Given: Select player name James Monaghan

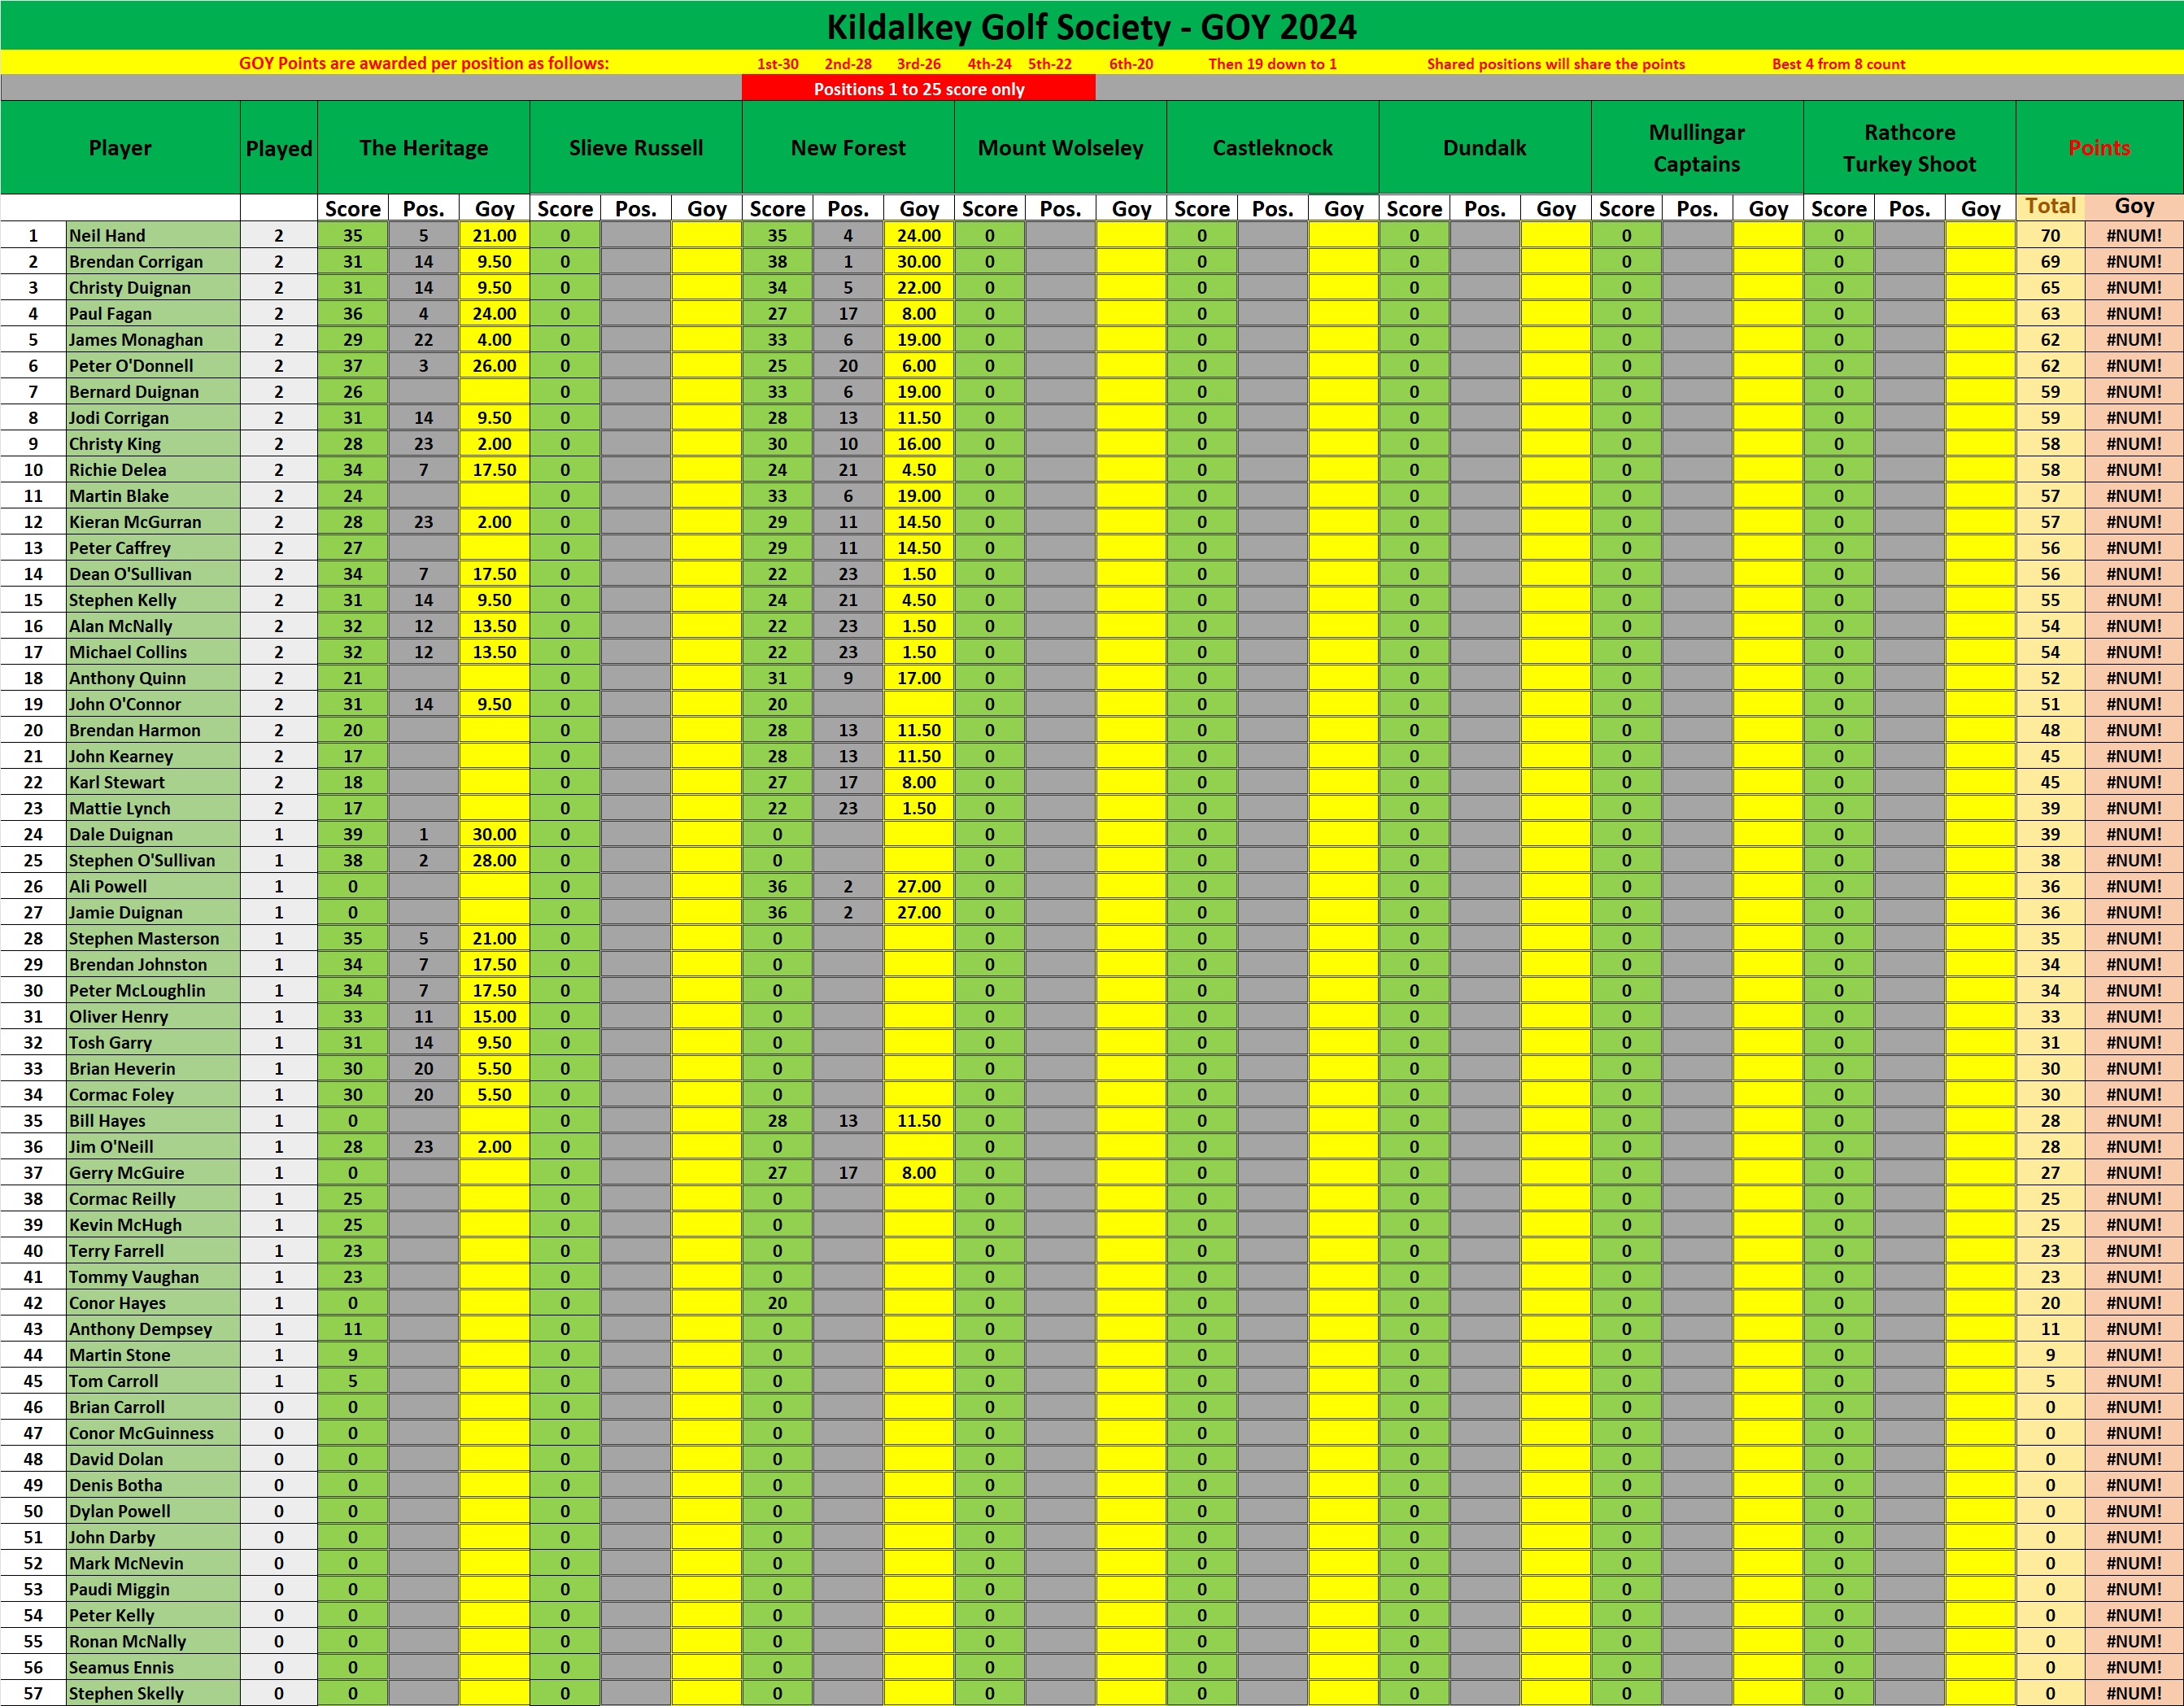Looking at the screenshot, I should click(x=153, y=339).
